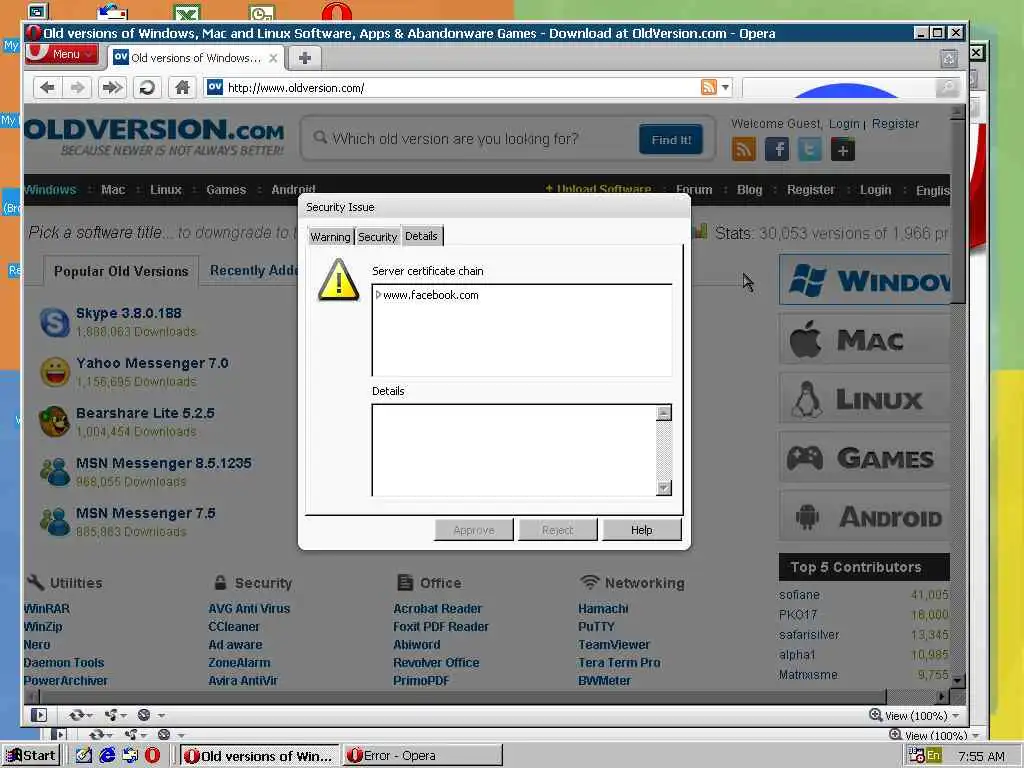This screenshot has width=1024, height=768.
Task: Click the Reject button
Action: [557, 530]
